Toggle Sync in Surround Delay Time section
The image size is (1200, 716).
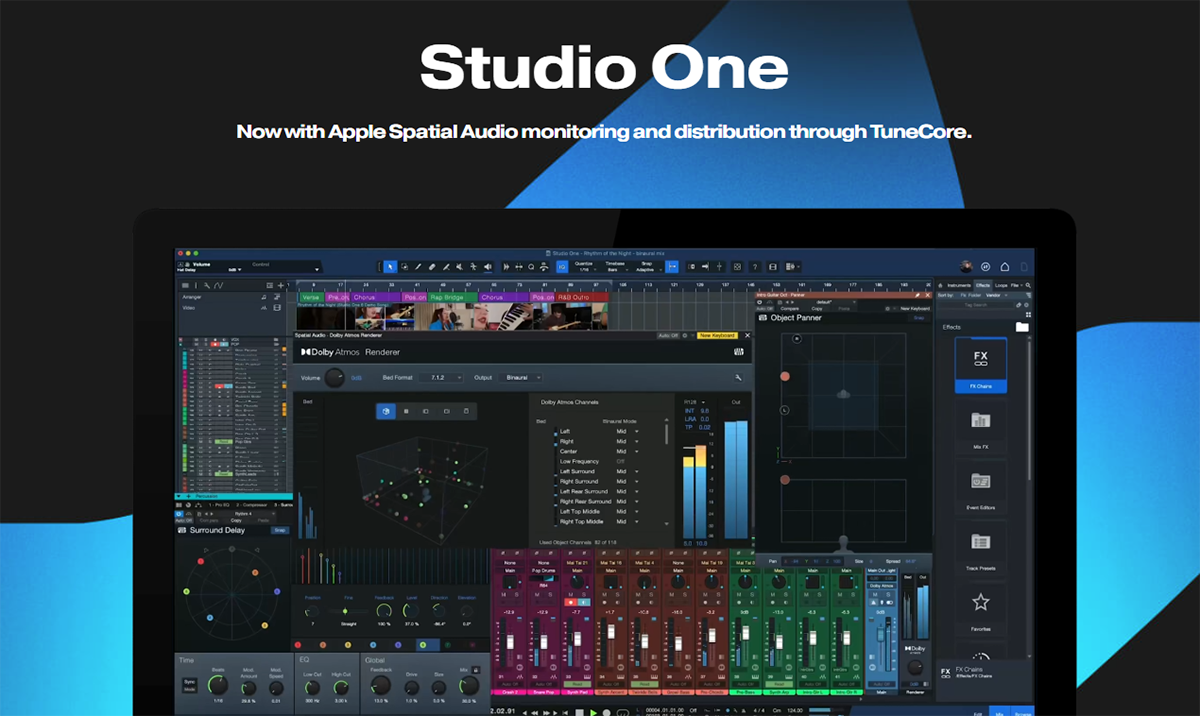tap(190, 682)
